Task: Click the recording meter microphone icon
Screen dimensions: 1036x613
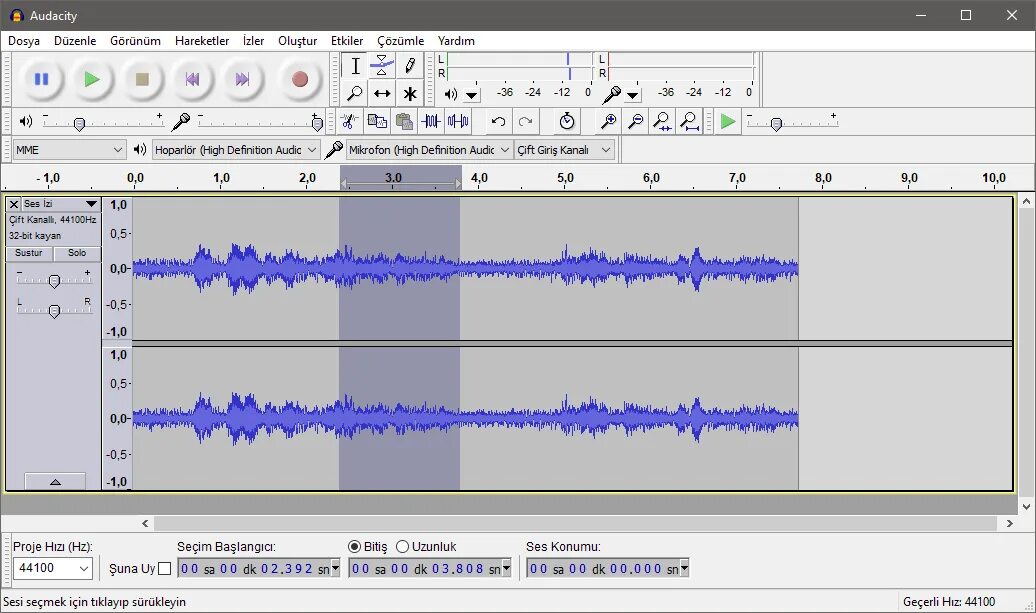Action: (x=611, y=94)
